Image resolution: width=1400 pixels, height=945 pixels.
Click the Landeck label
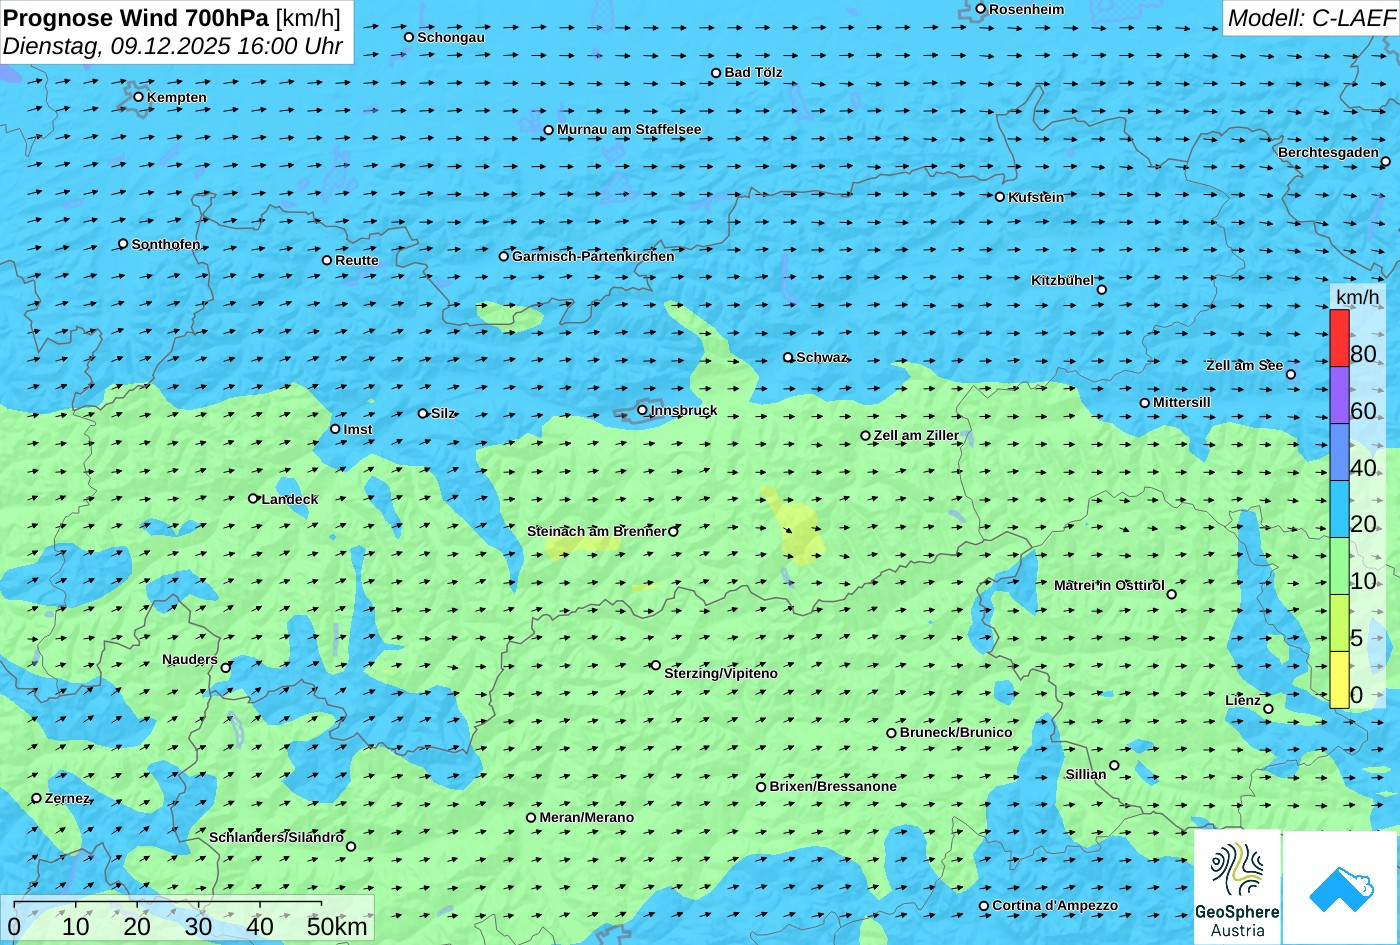click(290, 499)
